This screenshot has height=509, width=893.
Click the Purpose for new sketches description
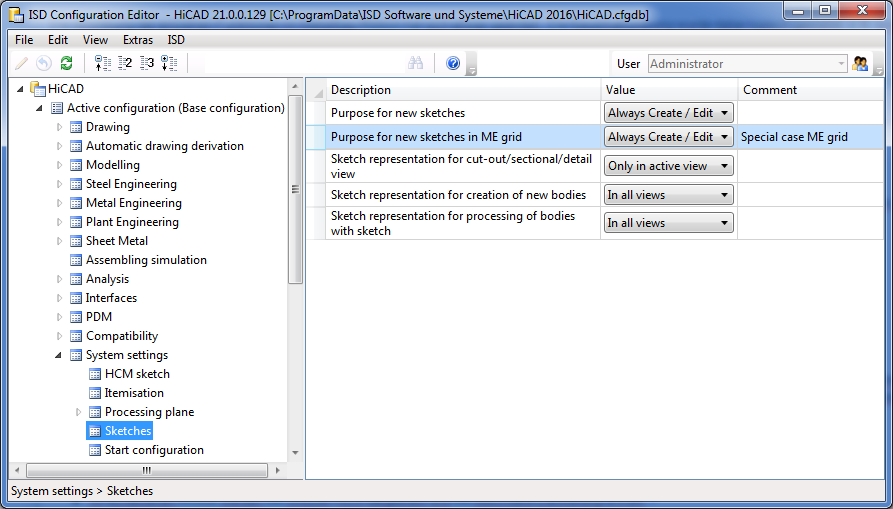point(398,113)
